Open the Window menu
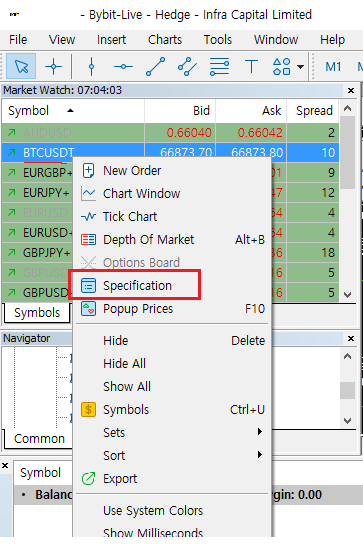Viewport: 363px width, 548px height. [x=276, y=39]
